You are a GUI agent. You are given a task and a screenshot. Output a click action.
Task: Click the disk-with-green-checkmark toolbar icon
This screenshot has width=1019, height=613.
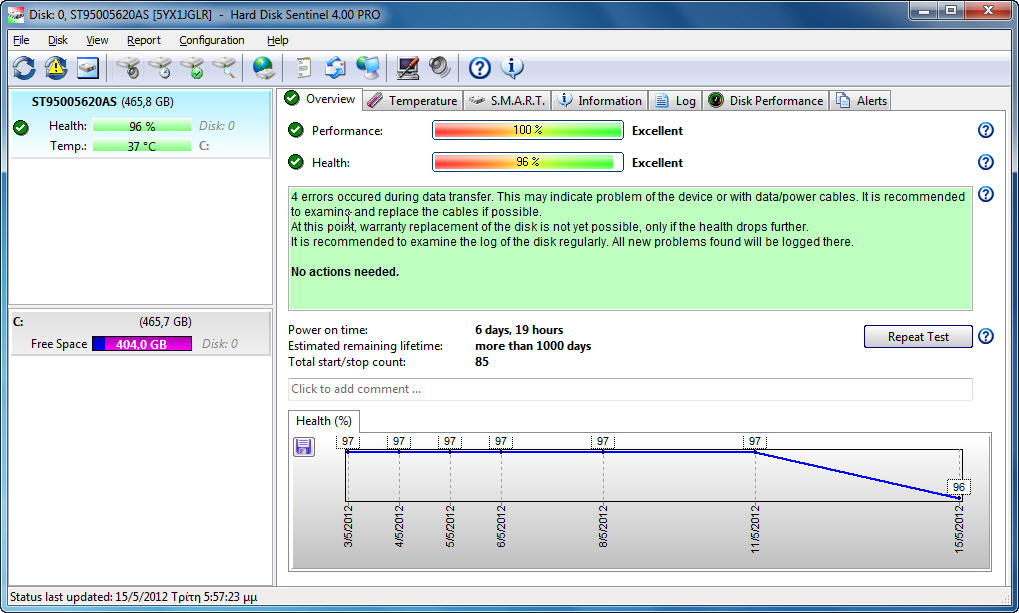coord(192,68)
